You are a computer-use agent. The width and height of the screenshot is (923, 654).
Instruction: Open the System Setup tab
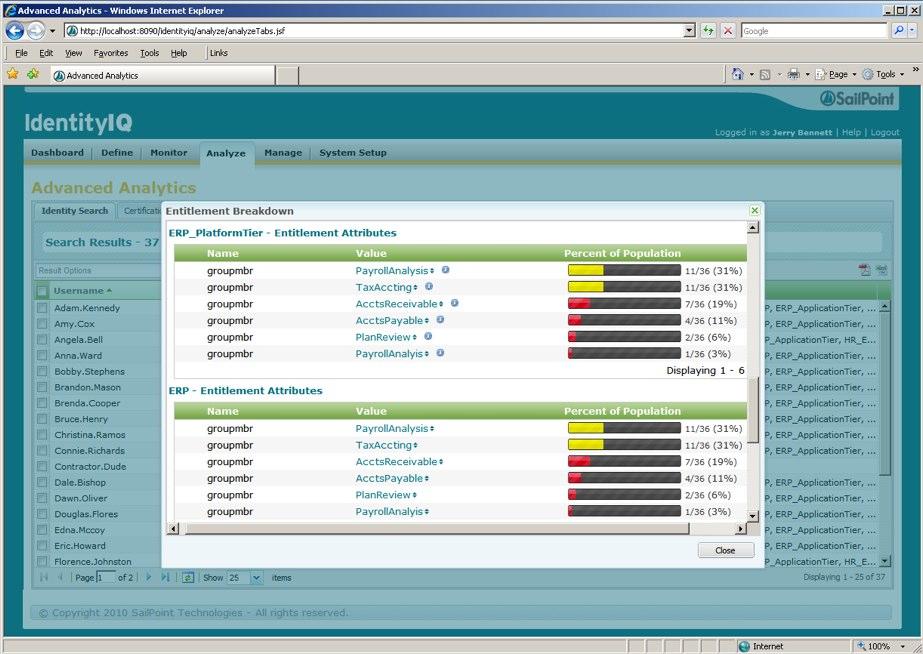[x=353, y=152]
